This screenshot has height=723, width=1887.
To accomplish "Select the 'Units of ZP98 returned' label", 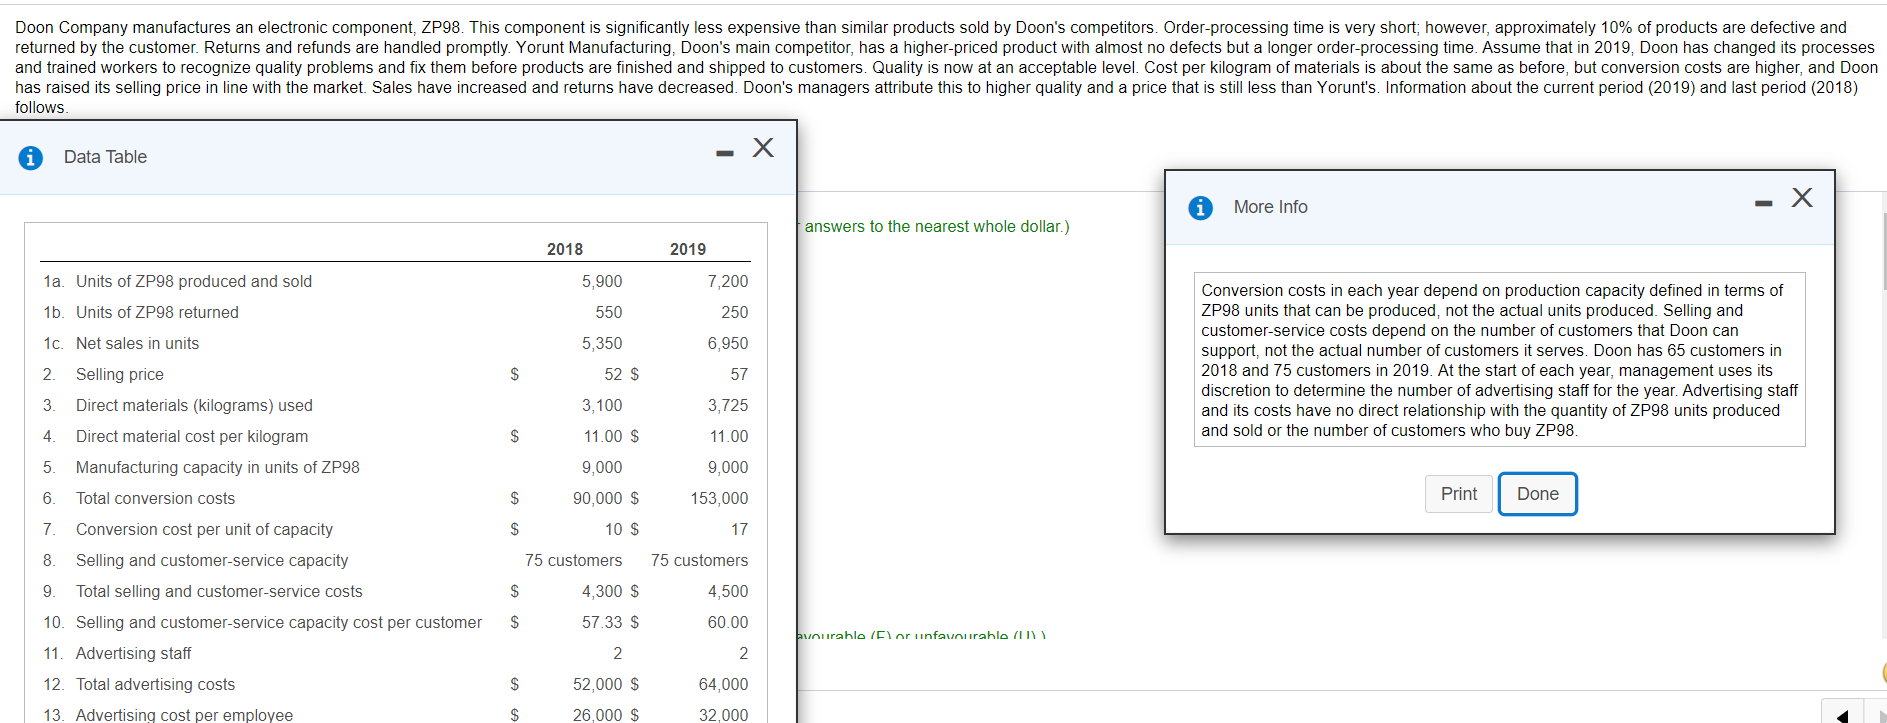I will [157, 313].
